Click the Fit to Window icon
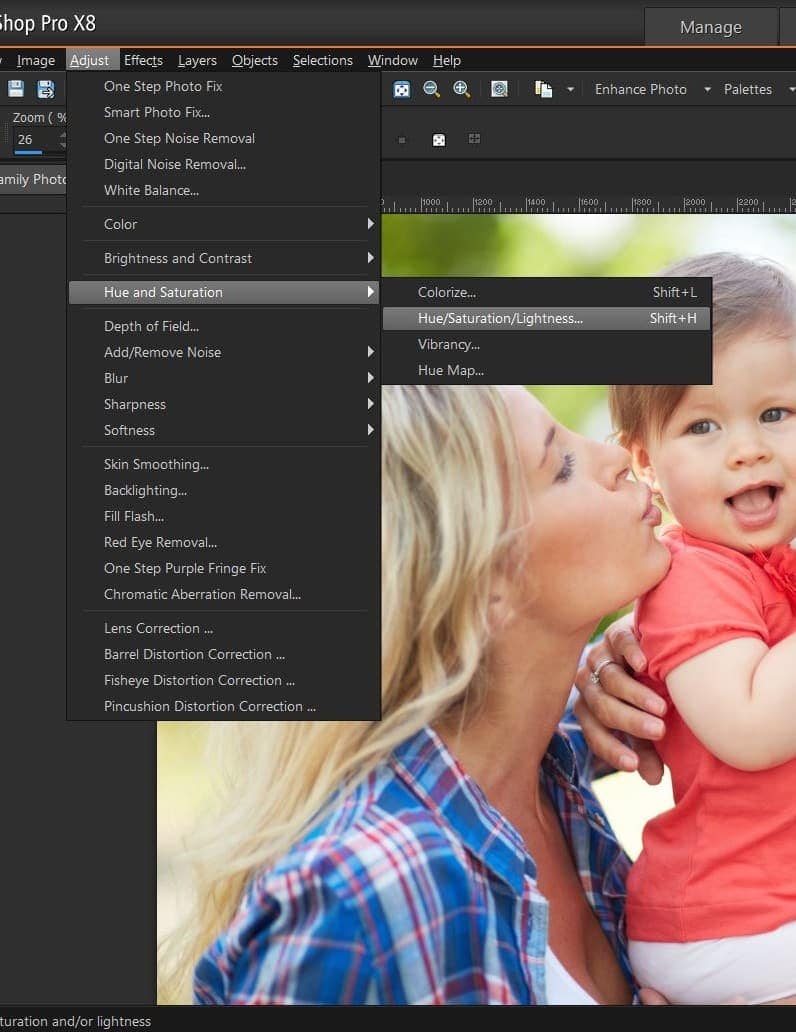 (401, 89)
